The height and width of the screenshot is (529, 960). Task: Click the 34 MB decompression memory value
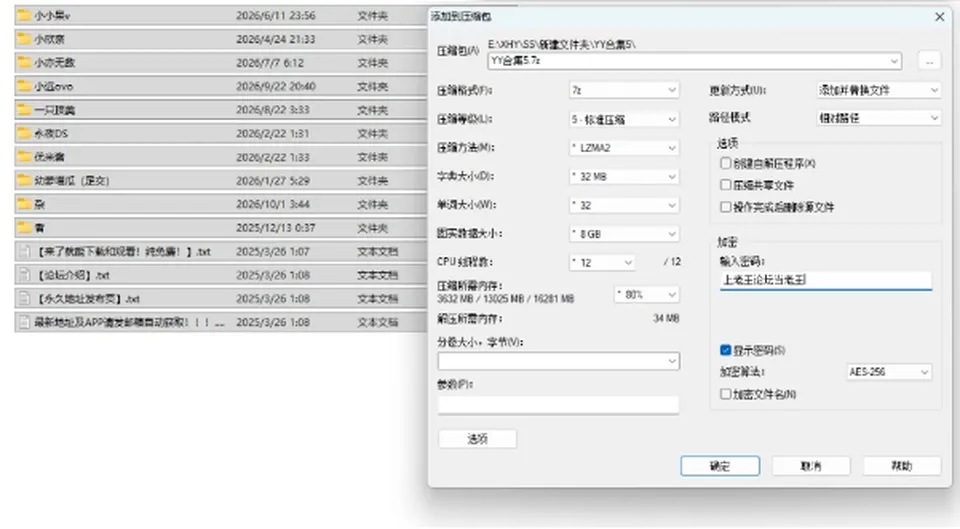[666, 318]
